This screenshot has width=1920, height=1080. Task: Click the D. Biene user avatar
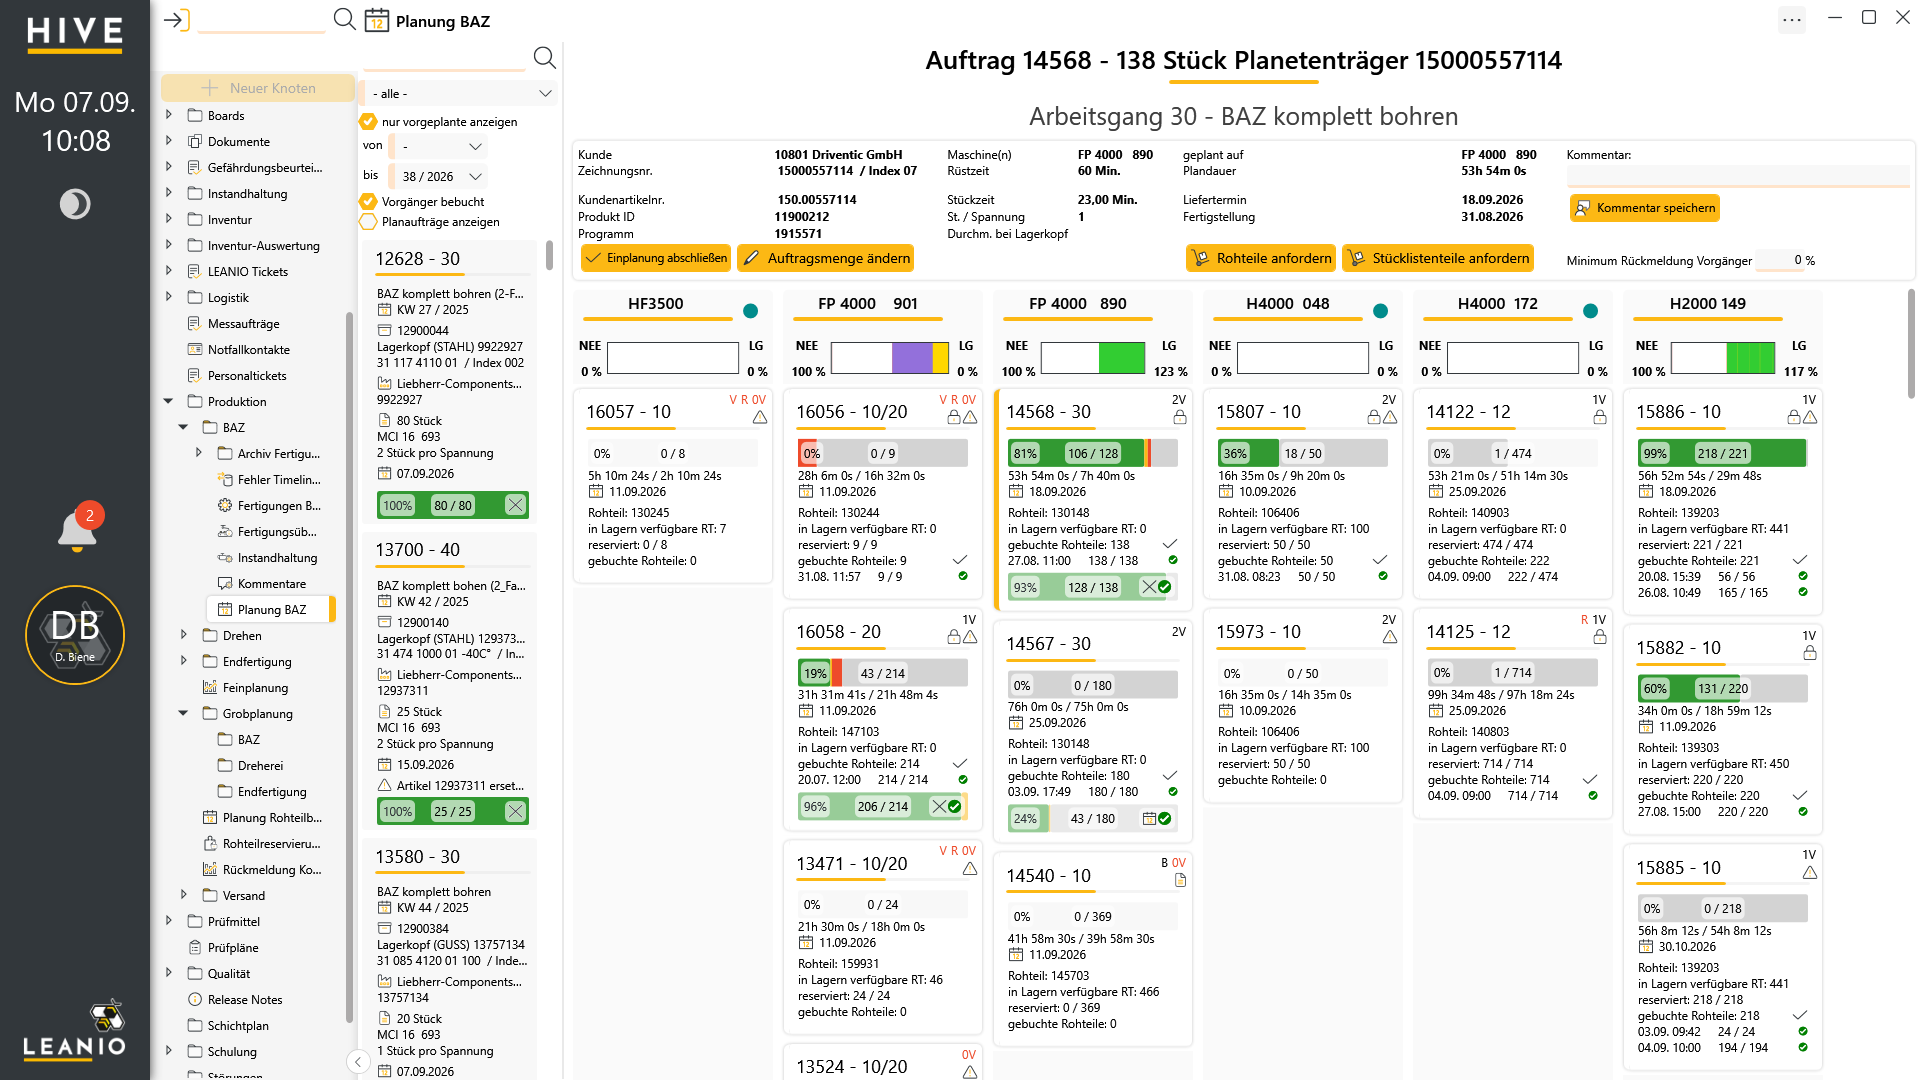(75, 635)
